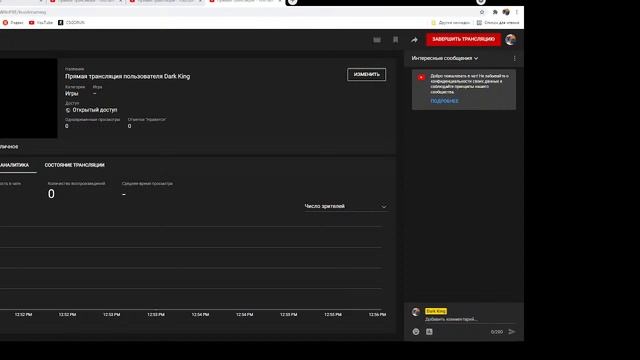
Task: Open Chrome profile avatar in toolbar
Action: tap(506, 12)
